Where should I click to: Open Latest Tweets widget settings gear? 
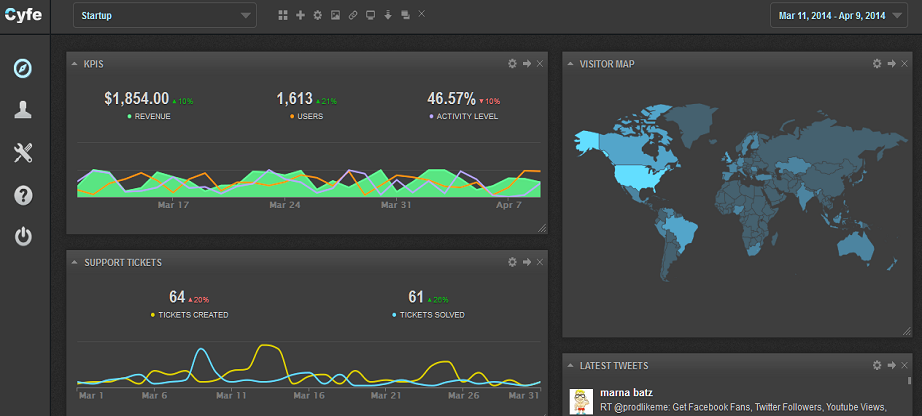tap(877, 365)
